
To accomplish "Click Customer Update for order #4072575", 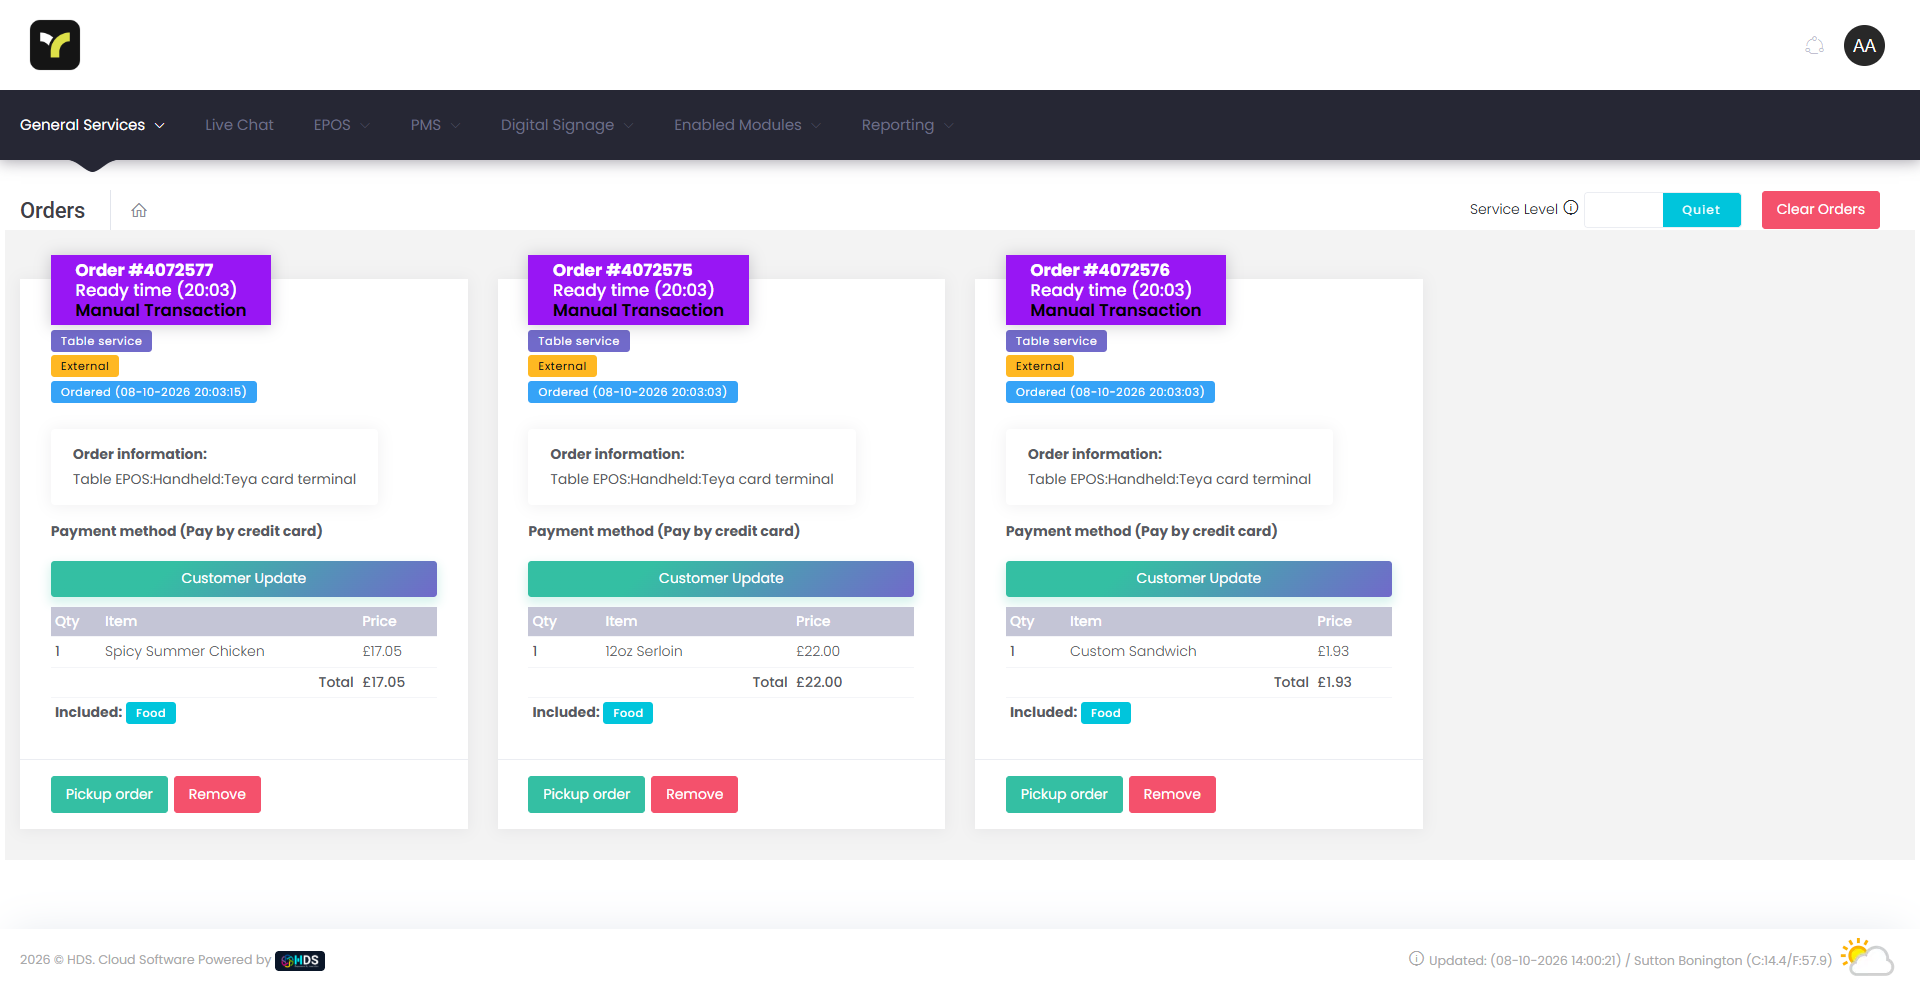I will (x=721, y=579).
